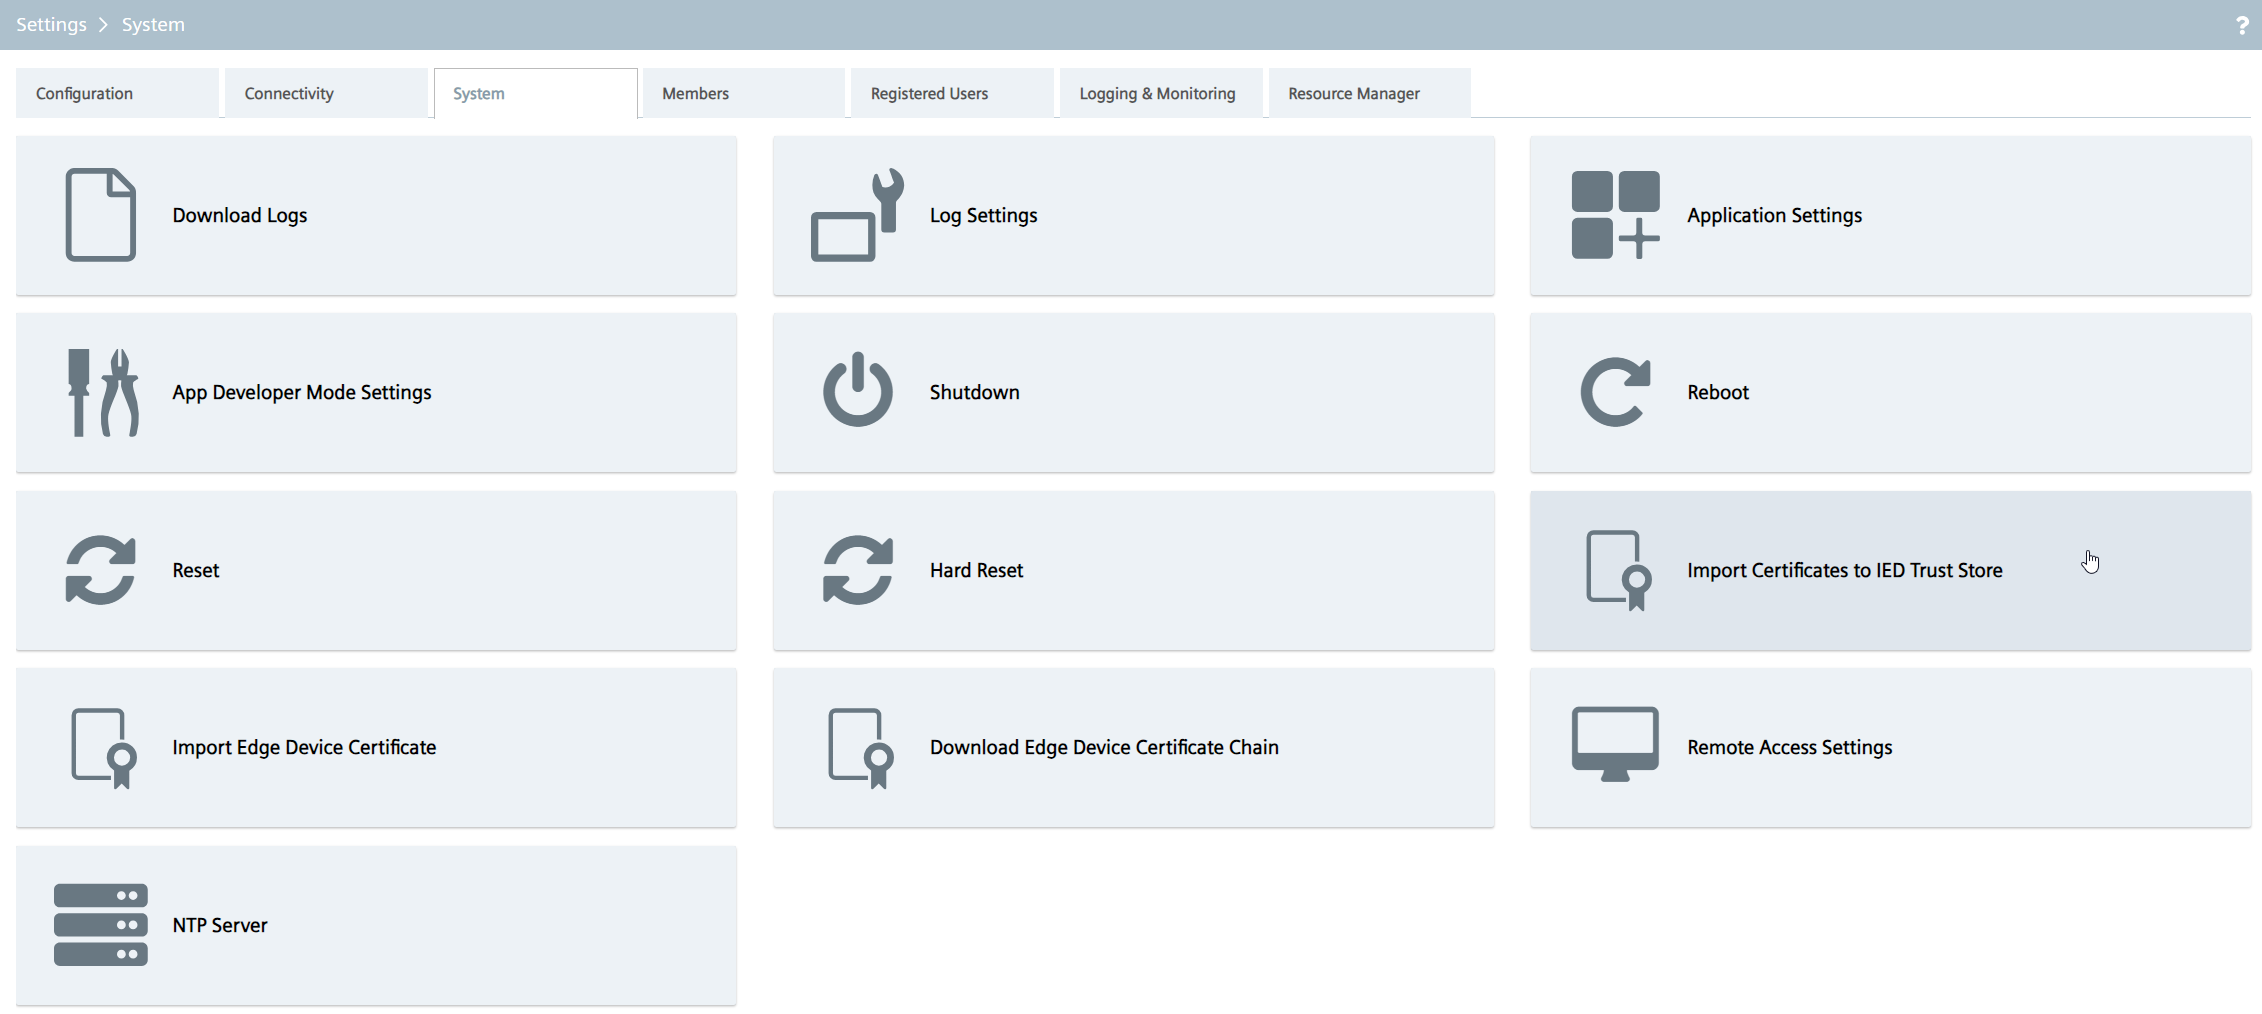Screen dimensions: 2262x1014
Task: Select the Resource Manager tab
Action: pyautogui.click(x=1353, y=93)
